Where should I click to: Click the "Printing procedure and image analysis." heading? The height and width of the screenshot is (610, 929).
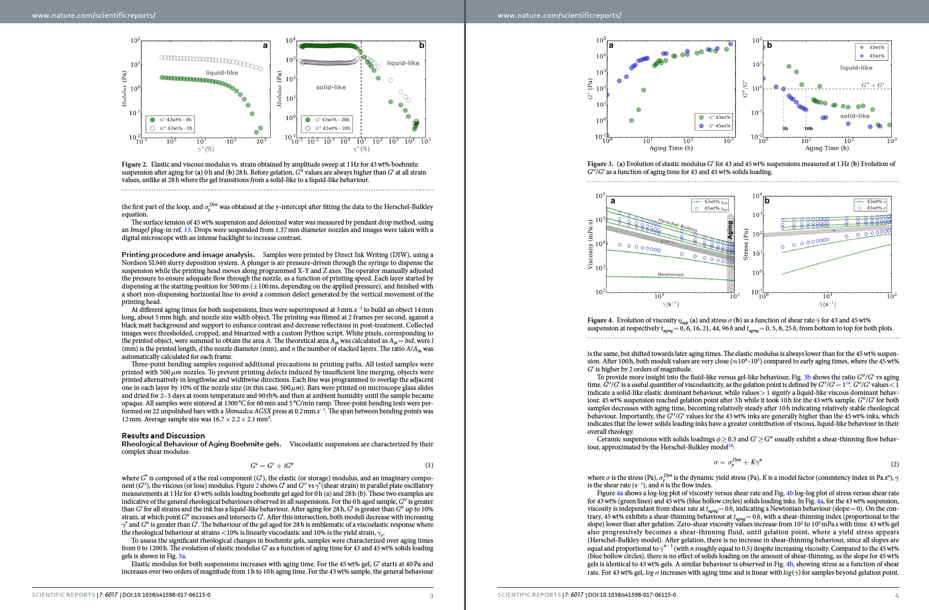188,255
